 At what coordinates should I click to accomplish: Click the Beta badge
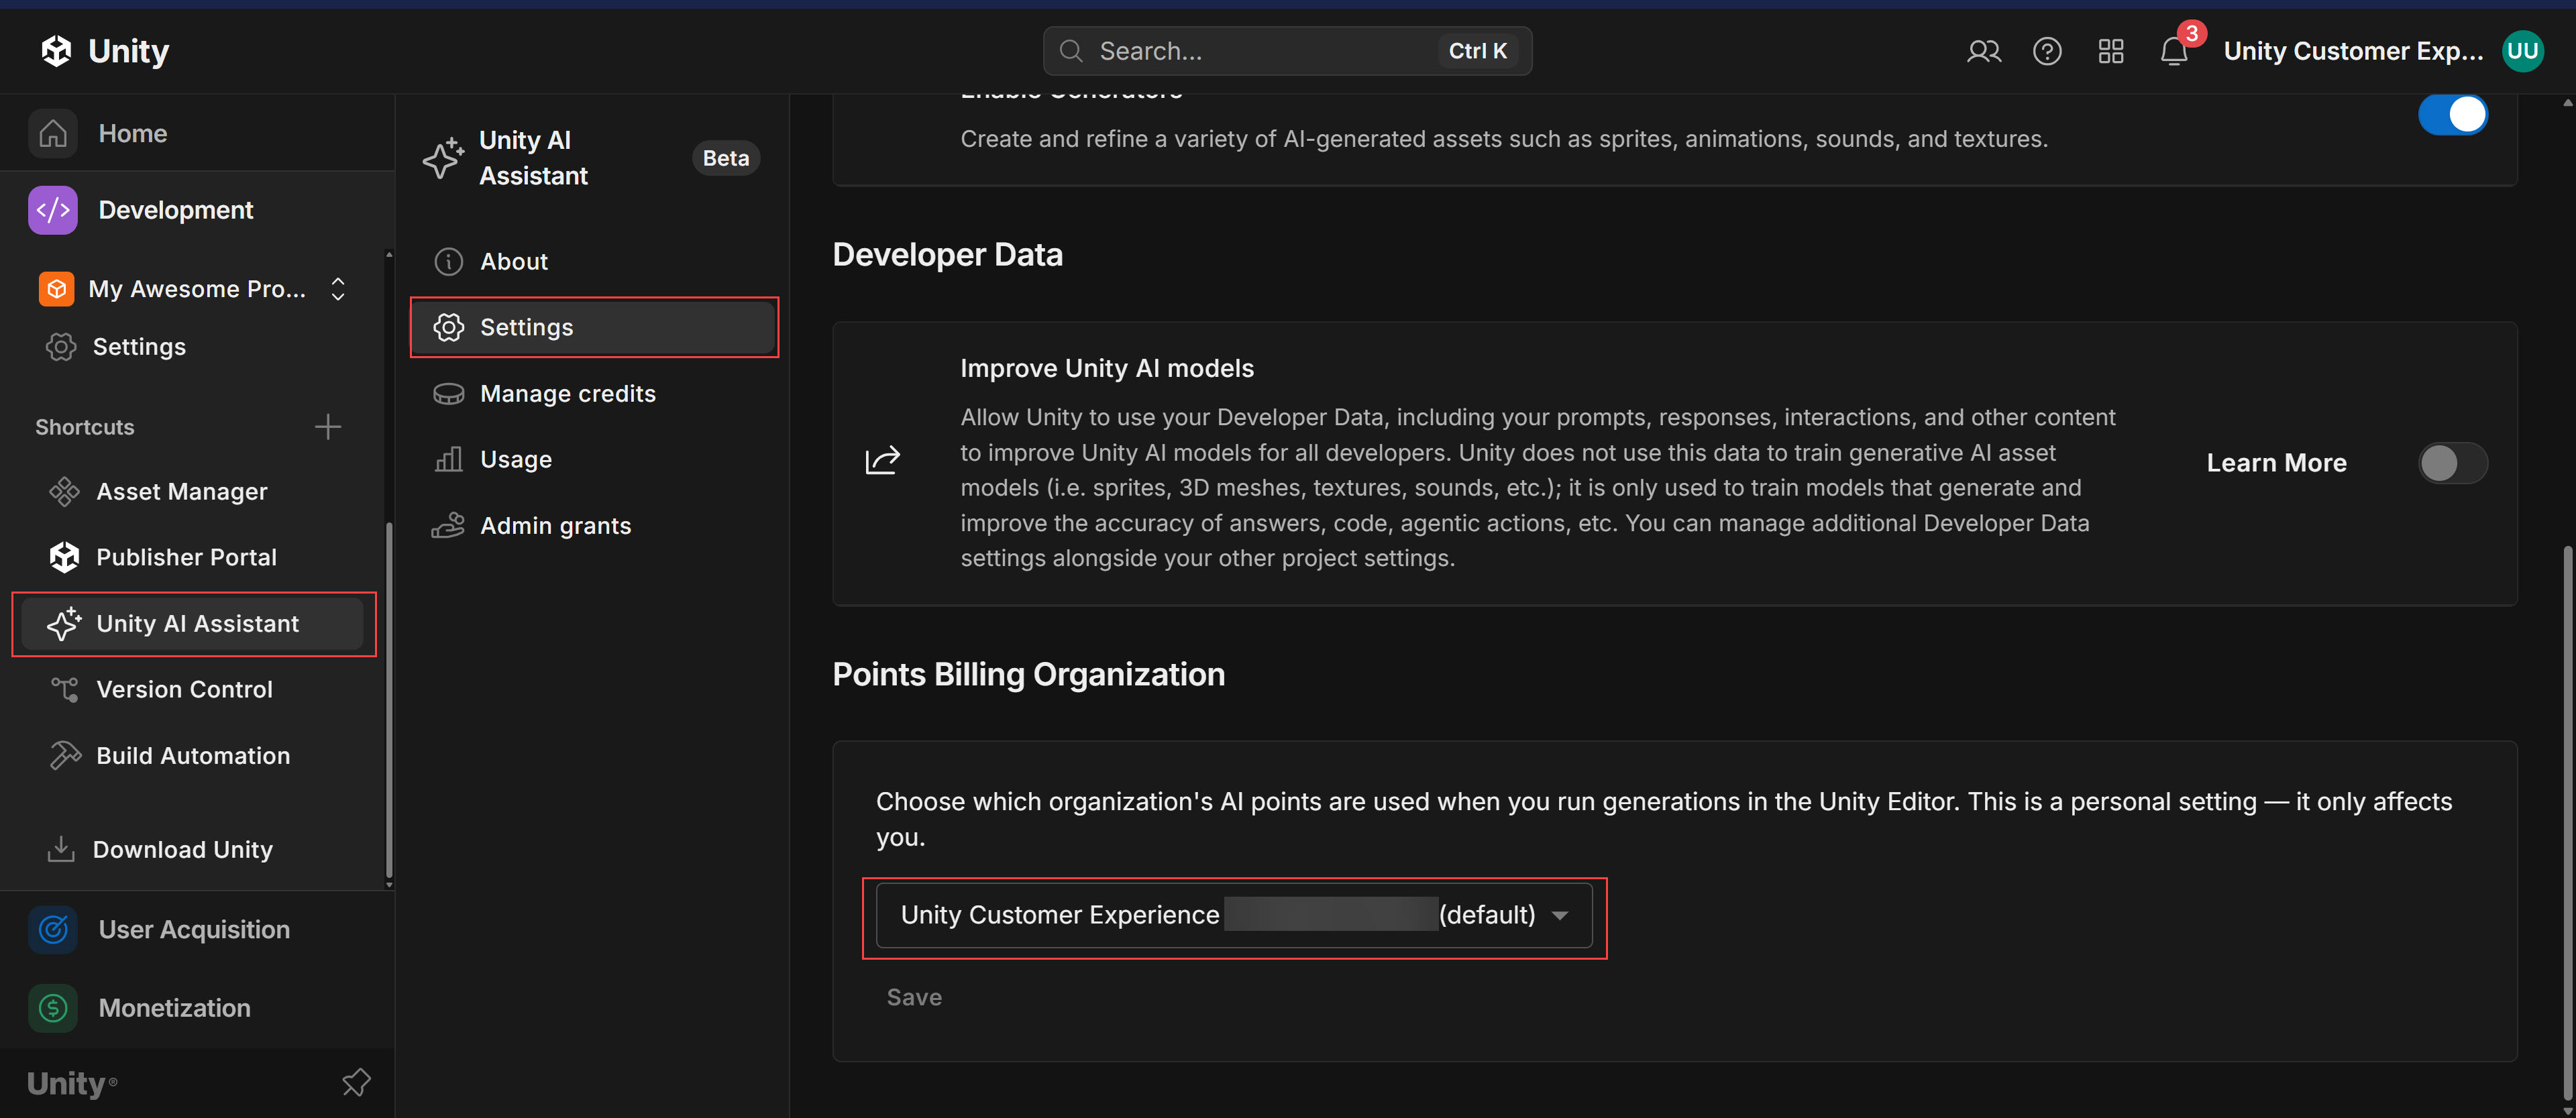(x=726, y=158)
